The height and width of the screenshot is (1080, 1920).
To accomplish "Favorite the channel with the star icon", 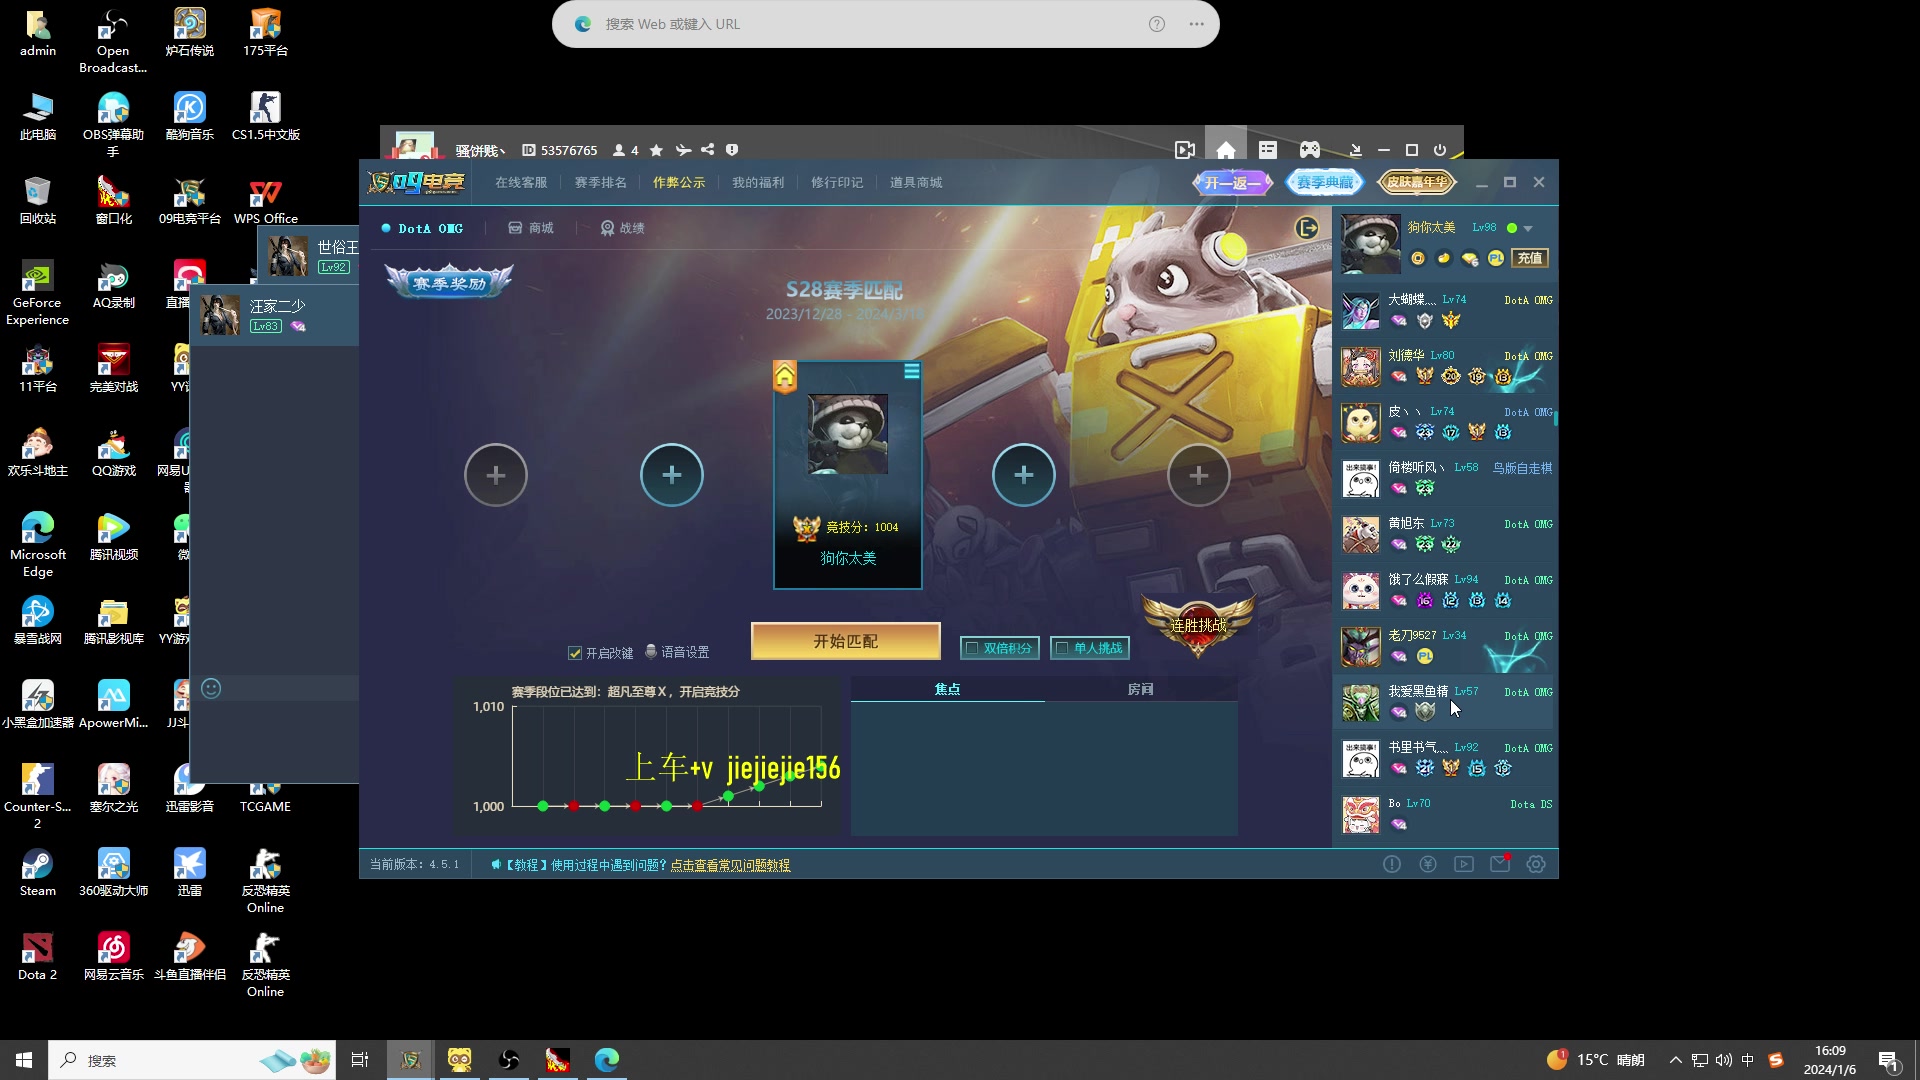I will tap(656, 150).
